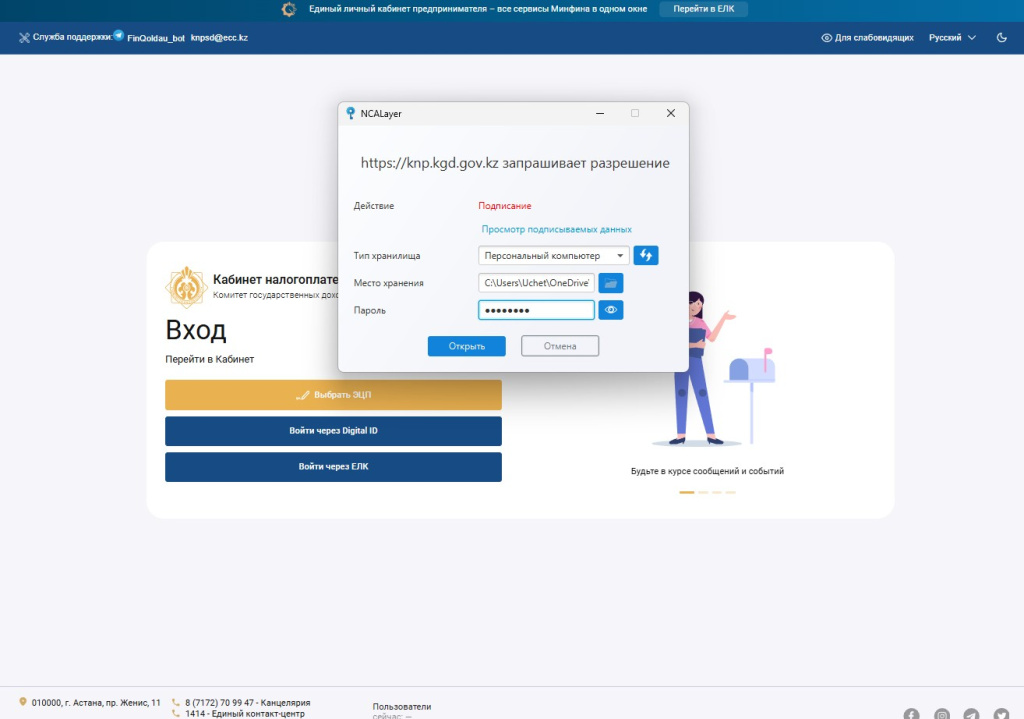This screenshot has height=719, width=1024.
Task: Select Войти через Digital ID option
Action: [x=333, y=431]
